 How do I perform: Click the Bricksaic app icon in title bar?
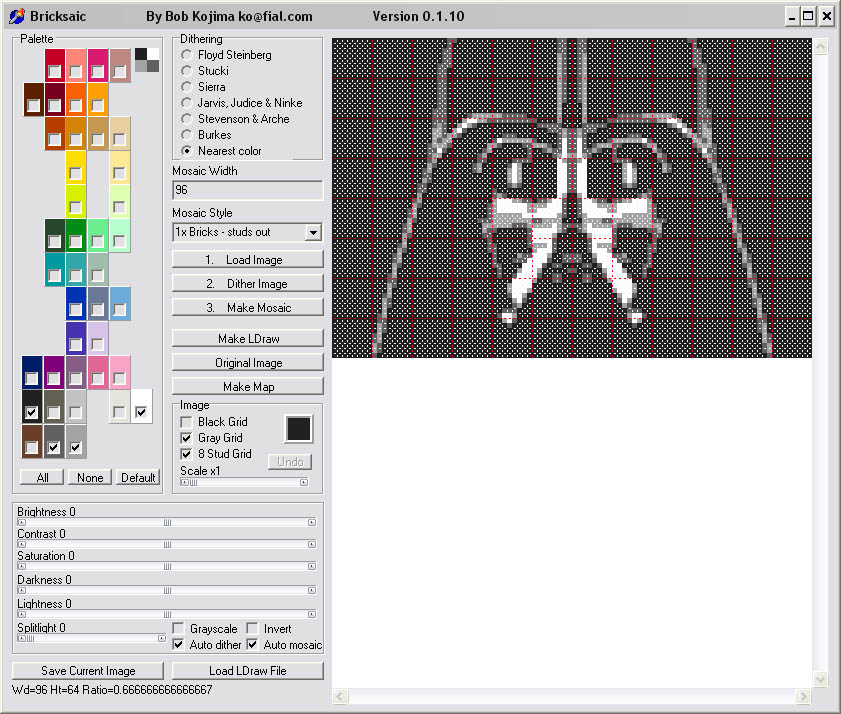(17, 16)
